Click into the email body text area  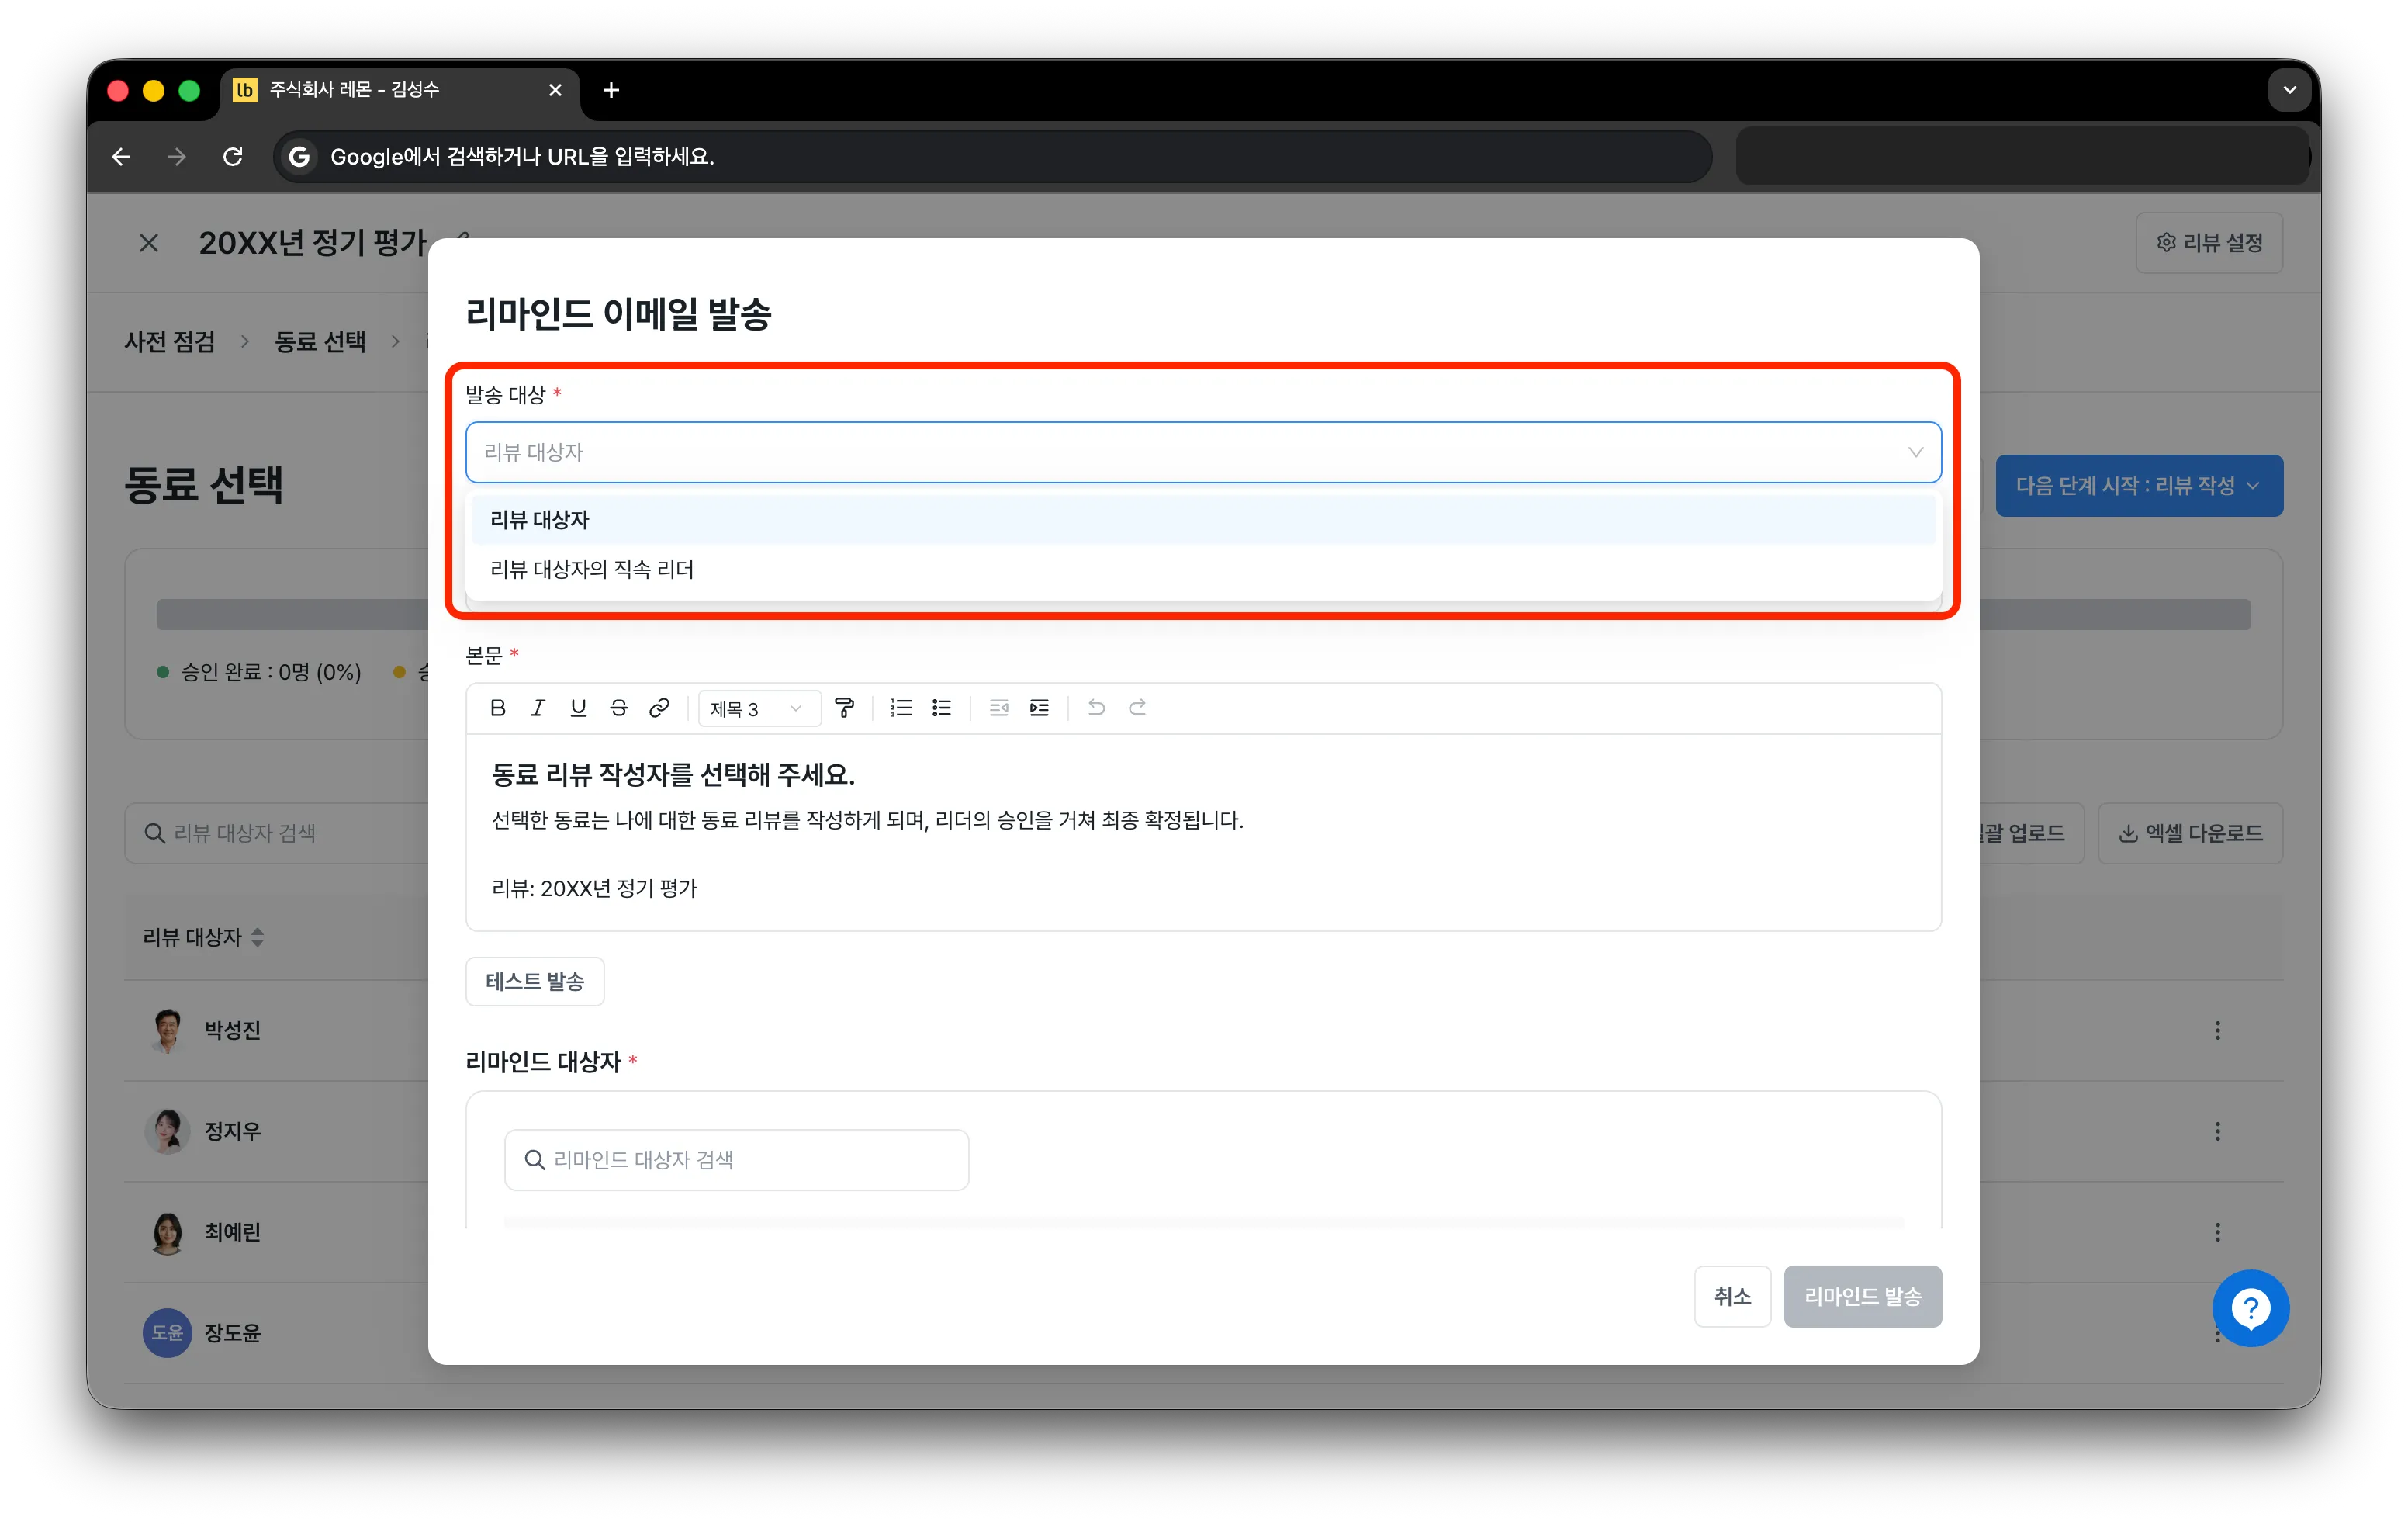coord(1203,832)
